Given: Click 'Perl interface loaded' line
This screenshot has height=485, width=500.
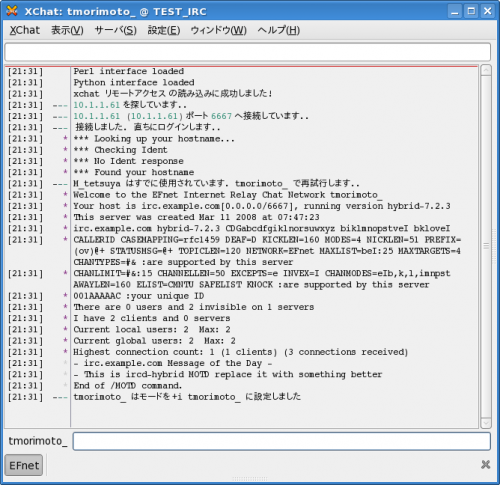Looking at the screenshot, I should [x=129, y=71].
